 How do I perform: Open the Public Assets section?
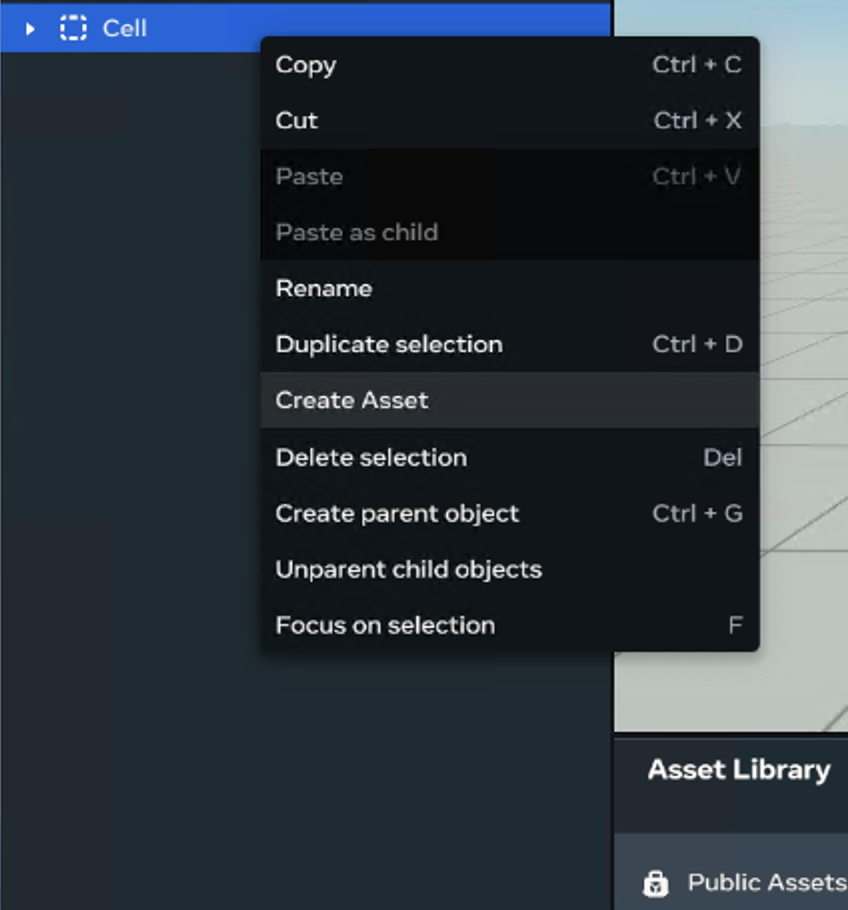(x=765, y=883)
